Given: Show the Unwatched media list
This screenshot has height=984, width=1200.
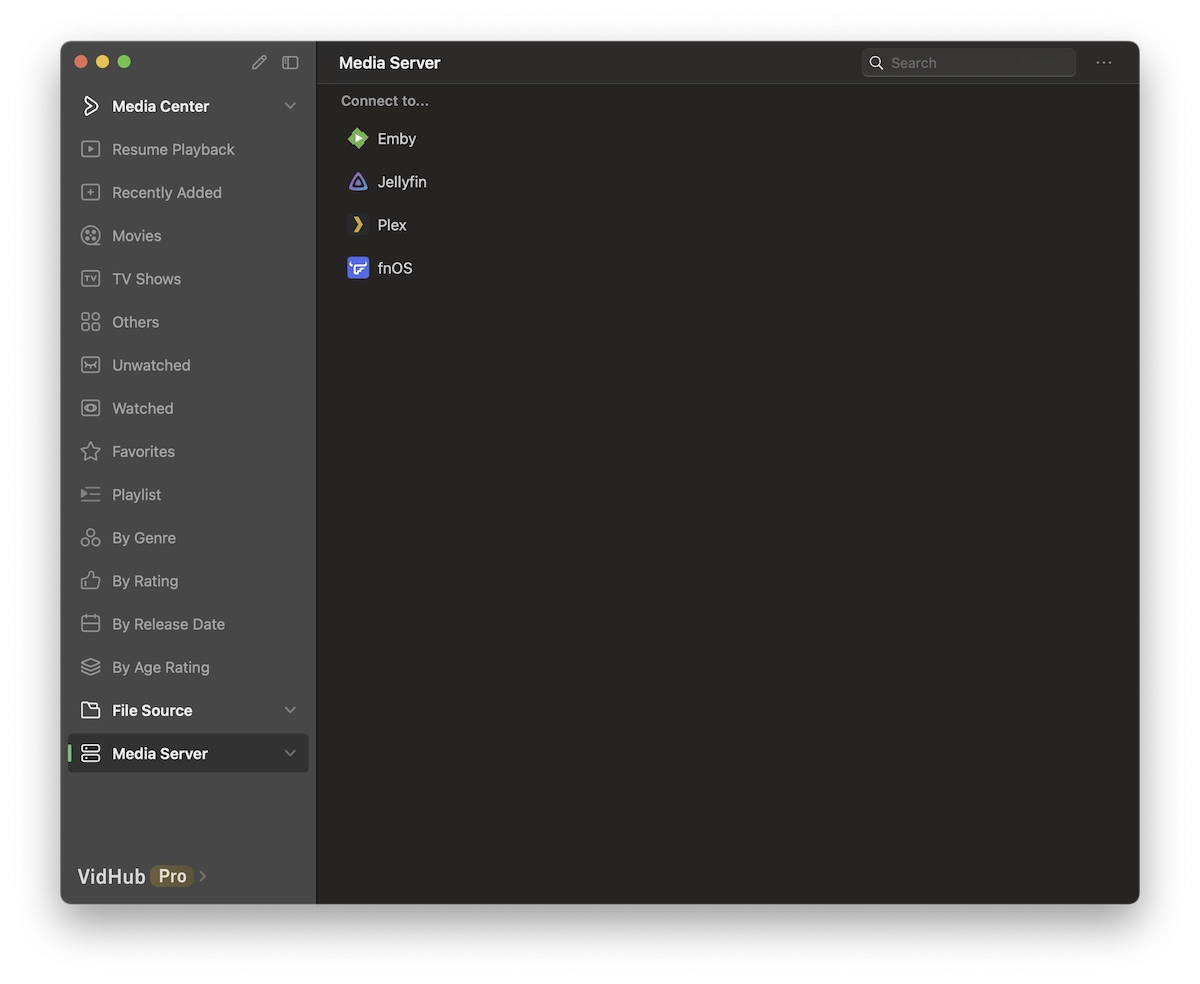Looking at the screenshot, I should [151, 365].
